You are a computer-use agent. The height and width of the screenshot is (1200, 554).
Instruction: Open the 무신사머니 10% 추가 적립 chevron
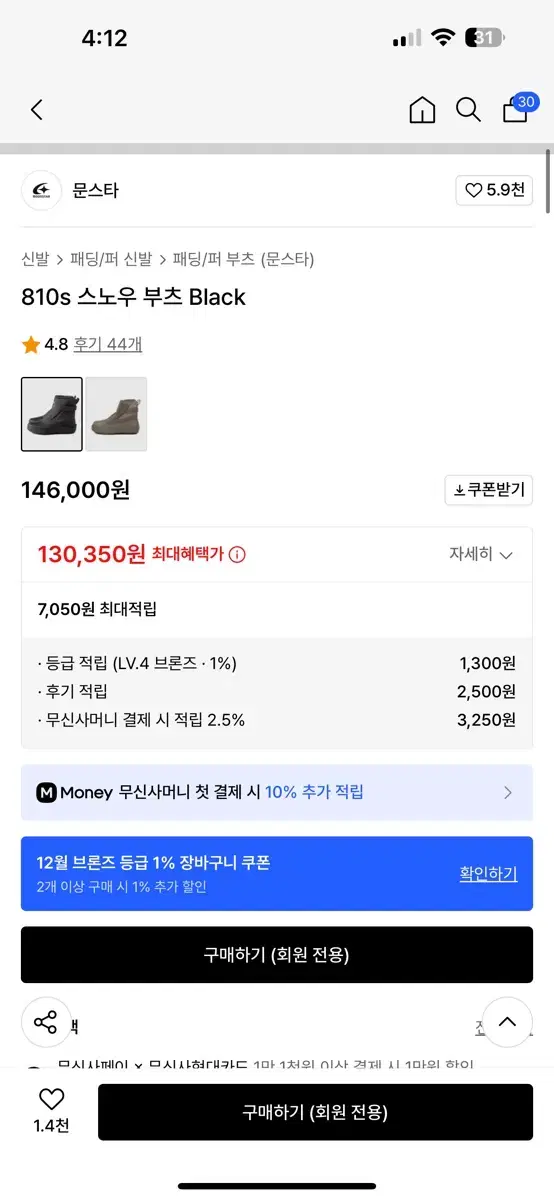(x=507, y=793)
